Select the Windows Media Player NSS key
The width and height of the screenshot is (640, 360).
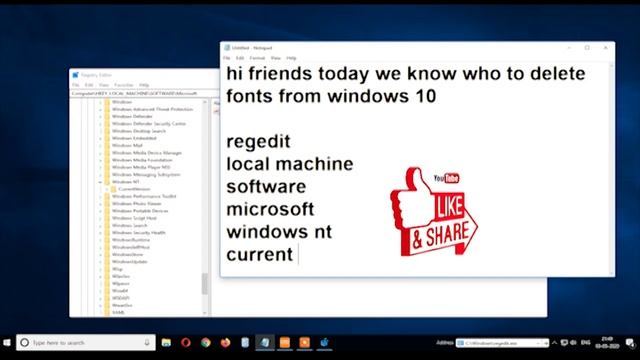(x=141, y=167)
